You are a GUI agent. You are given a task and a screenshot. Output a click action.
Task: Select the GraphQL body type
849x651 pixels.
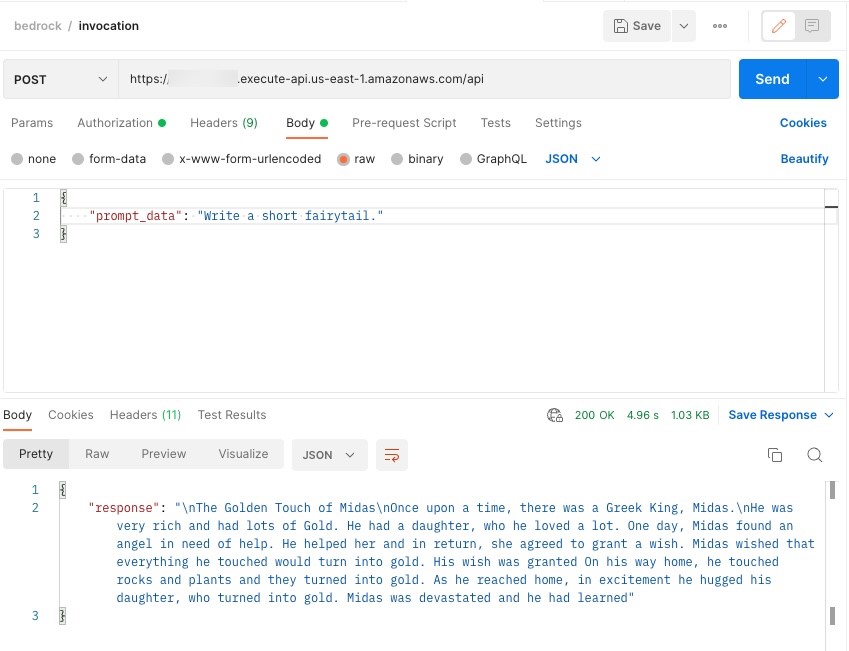click(x=493, y=159)
